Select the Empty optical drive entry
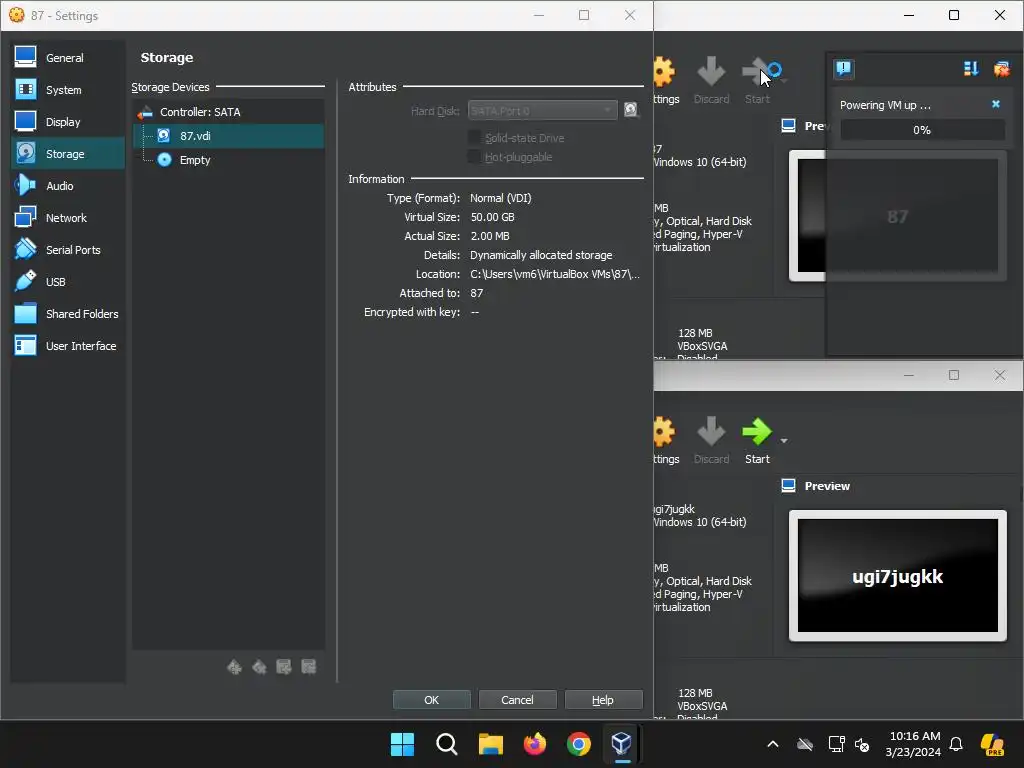 pyautogui.click(x=228, y=160)
